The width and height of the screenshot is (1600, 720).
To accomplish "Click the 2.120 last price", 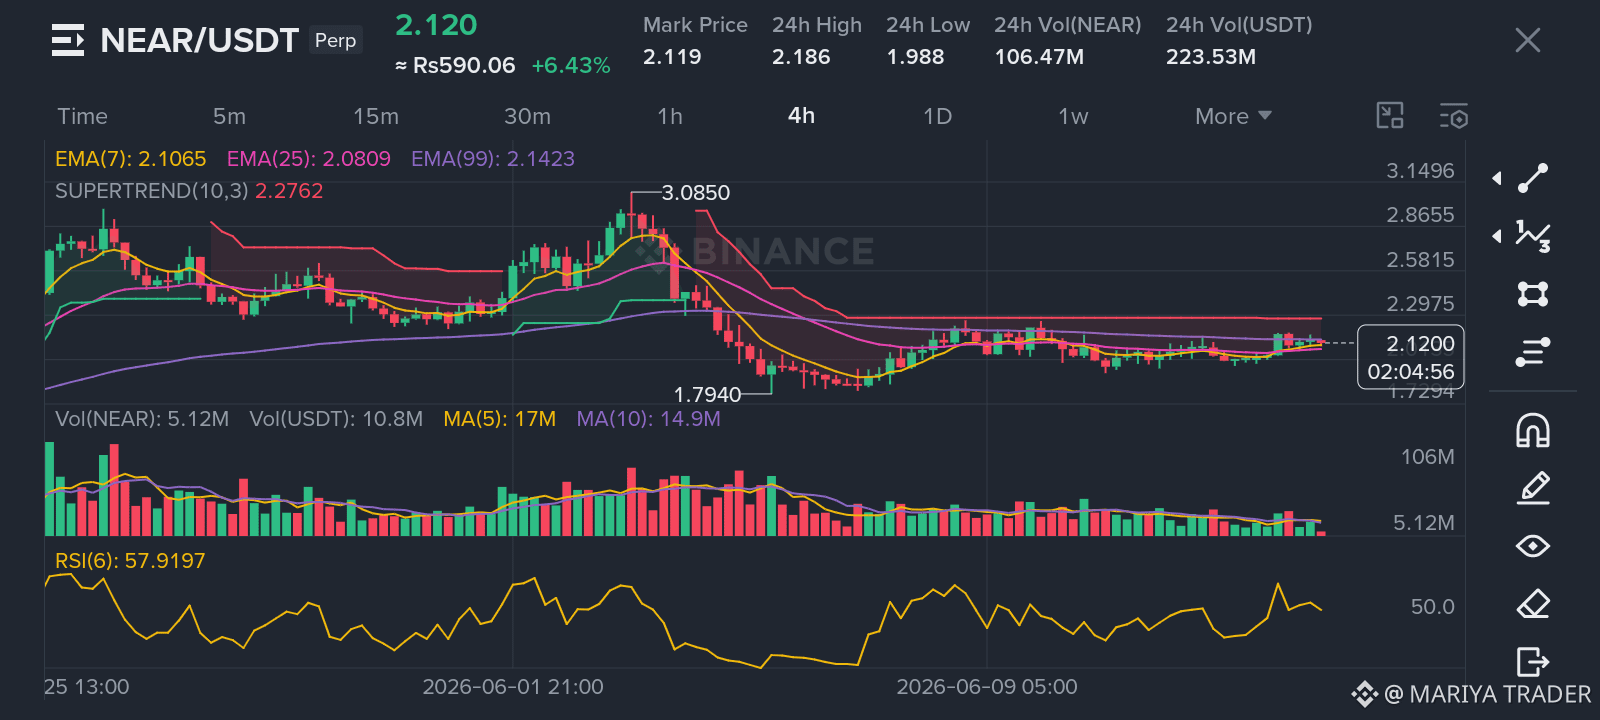I will [x=436, y=25].
